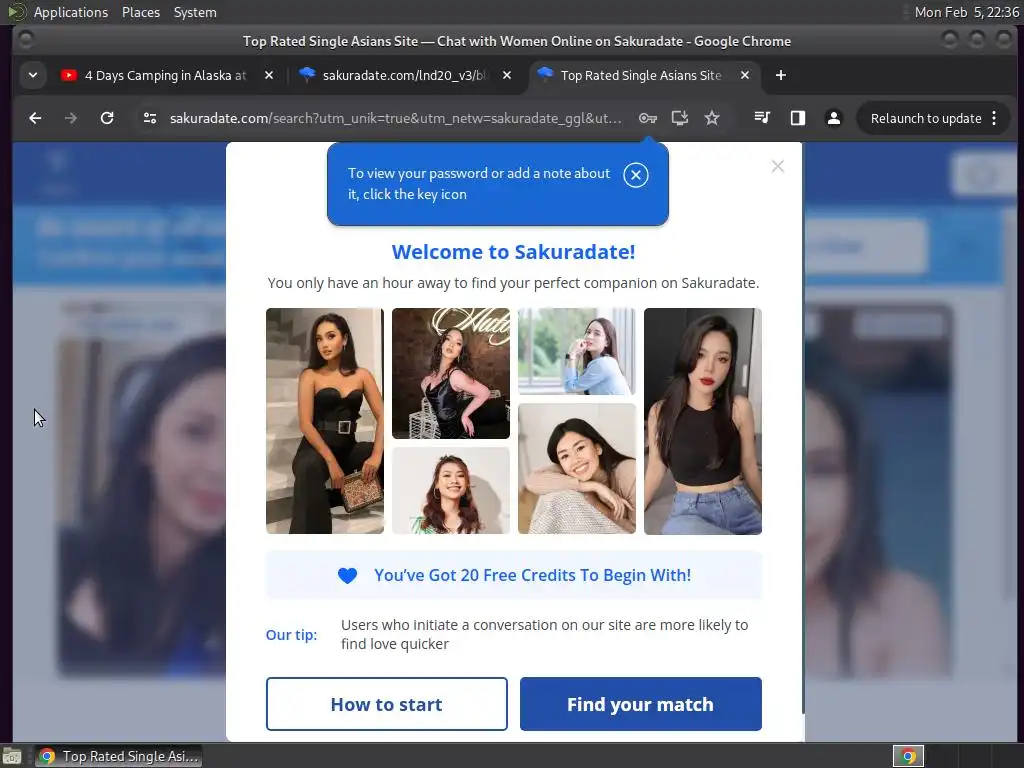Click the photo of red-haired woman in green top

(451, 490)
